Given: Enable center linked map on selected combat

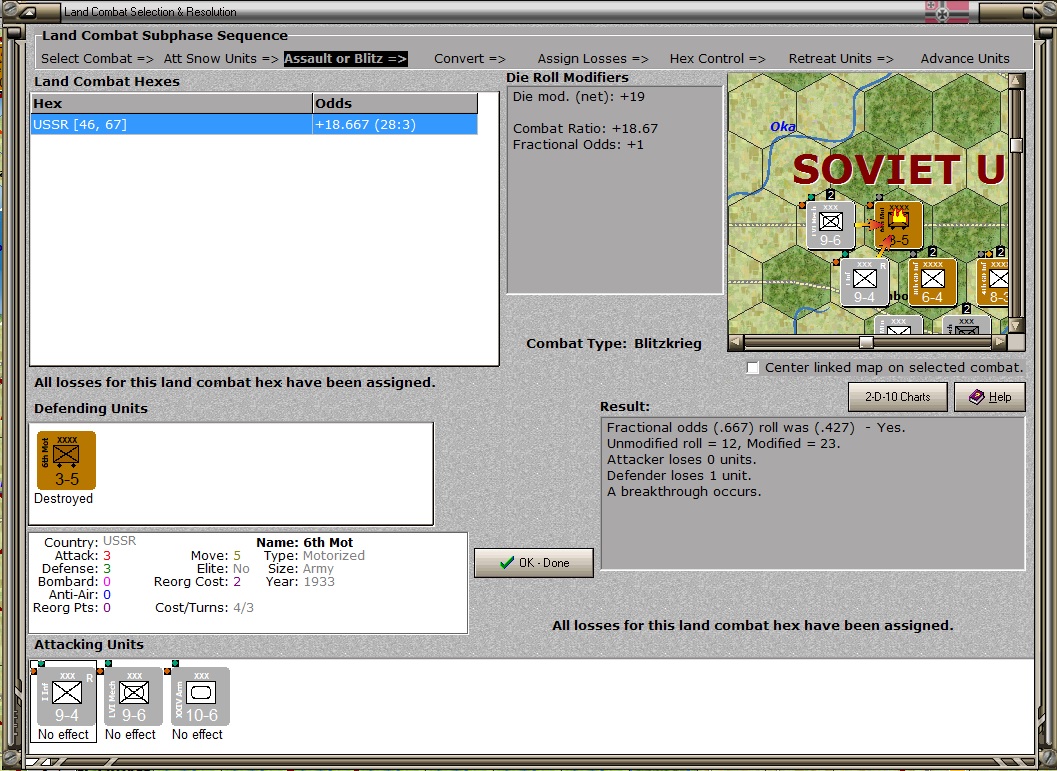Looking at the screenshot, I should (x=753, y=368).
